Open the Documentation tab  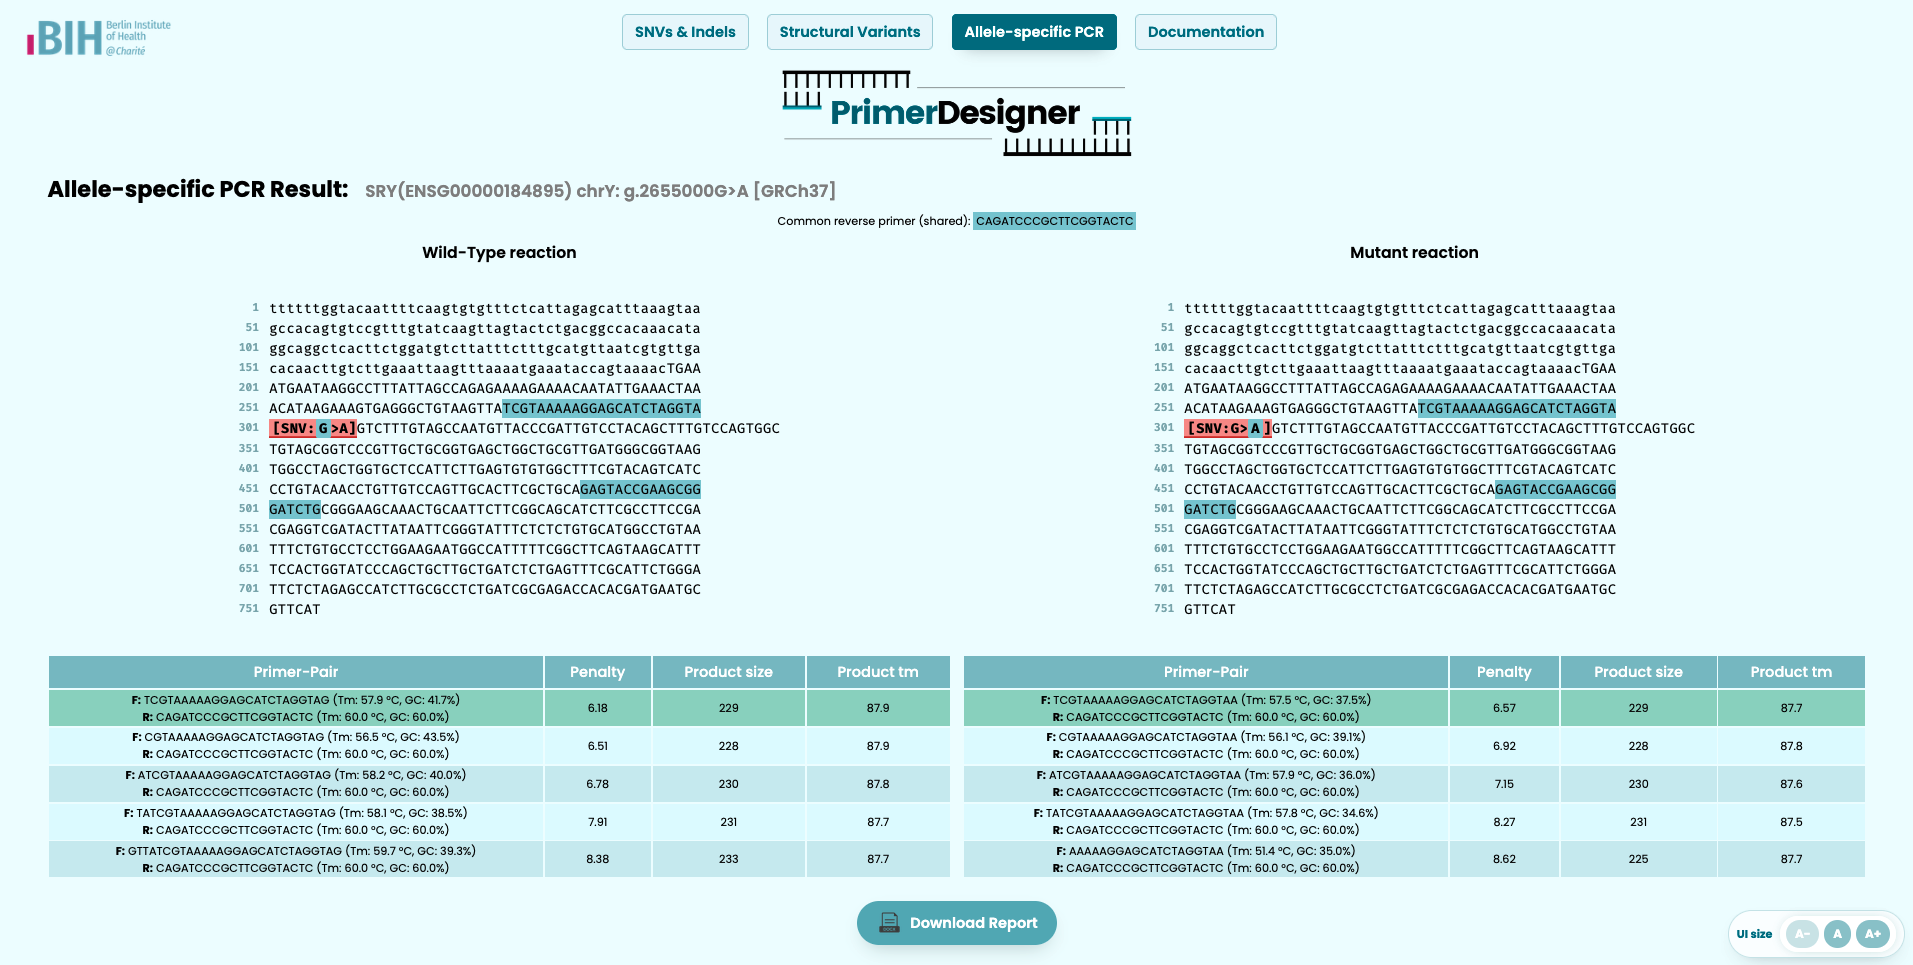click(x=1206, y=32)
